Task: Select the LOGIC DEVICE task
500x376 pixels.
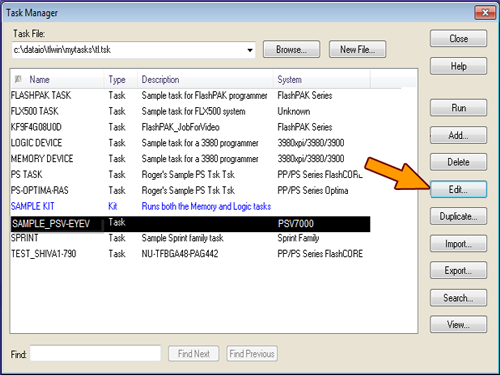Action: point(190,143)
